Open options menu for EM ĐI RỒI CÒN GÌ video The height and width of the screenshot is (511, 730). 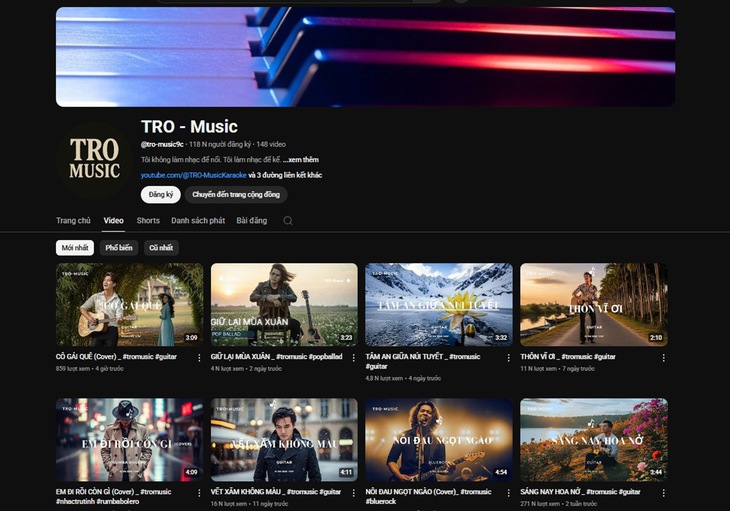click(198, 493)
